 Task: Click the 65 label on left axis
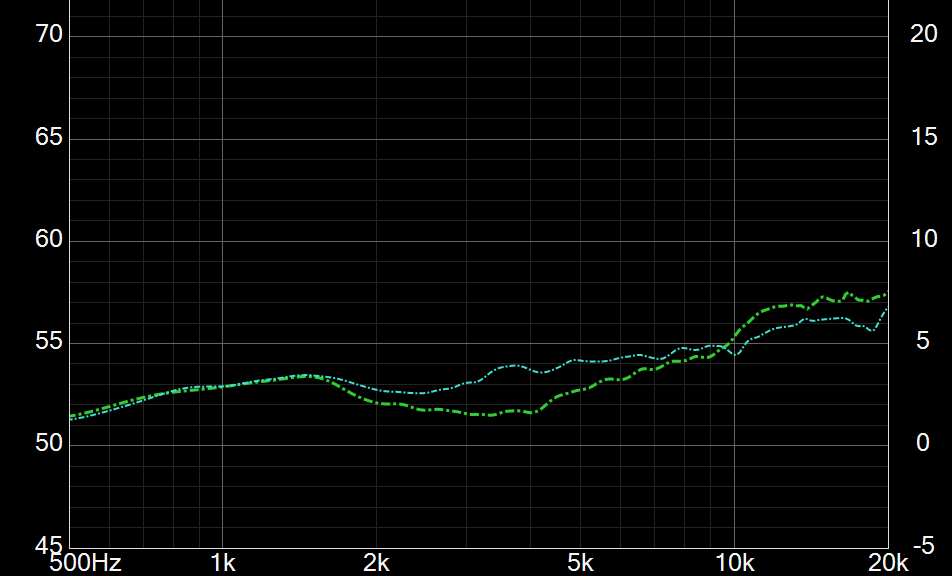49,137
